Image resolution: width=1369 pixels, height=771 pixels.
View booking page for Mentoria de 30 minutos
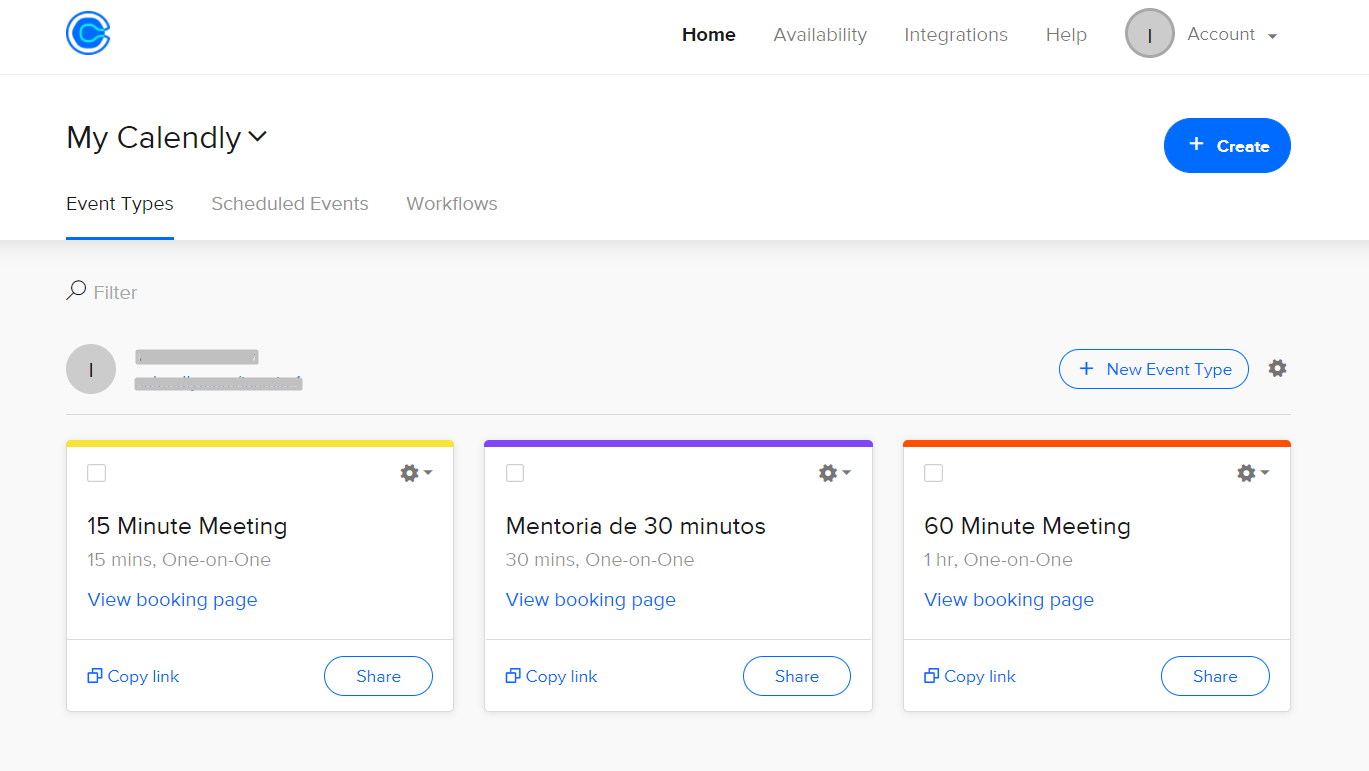pos(591,600)
